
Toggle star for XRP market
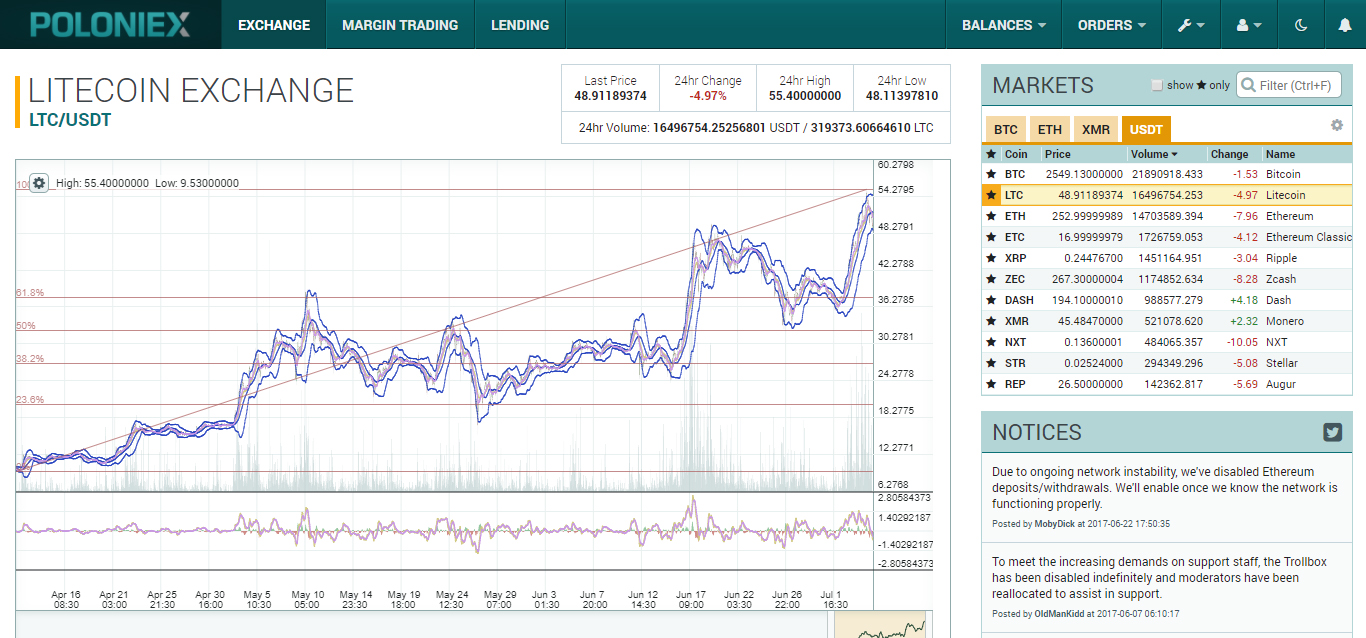[x=991, y=258]
